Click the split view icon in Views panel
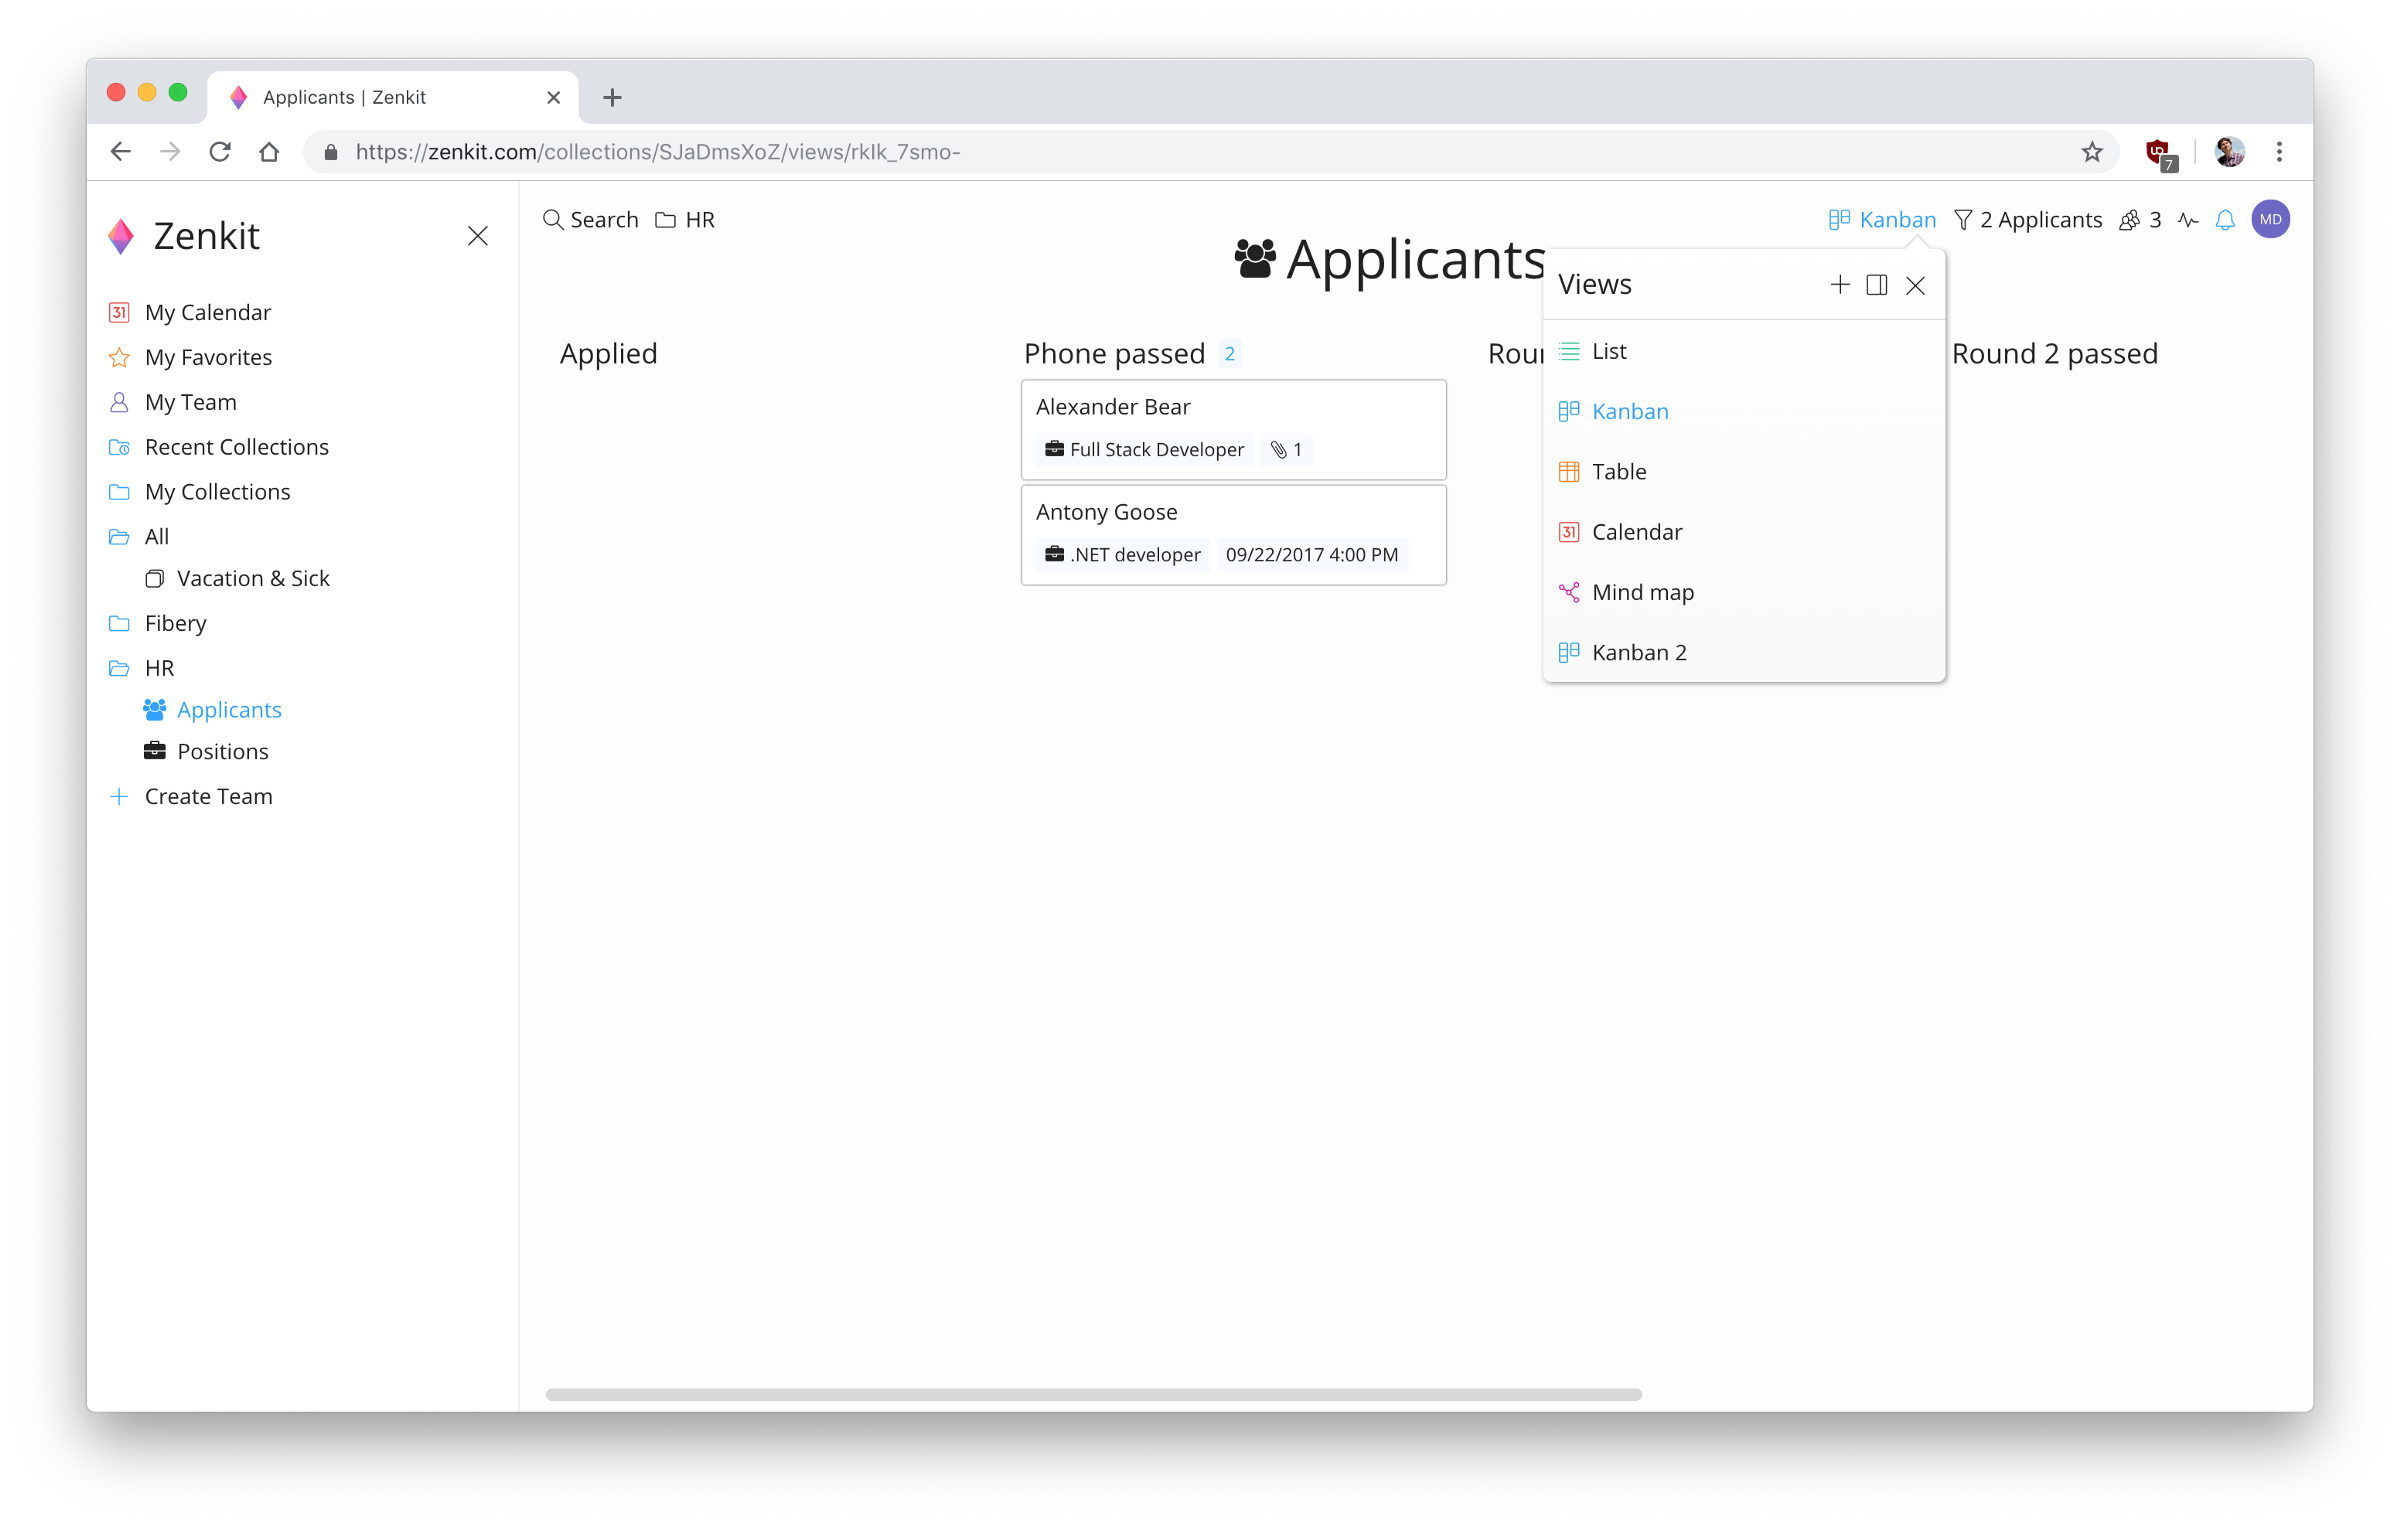Image resolution: width=2400 pixels, height=1526 pixels. pyautogui.click(x=1876, y=285)
